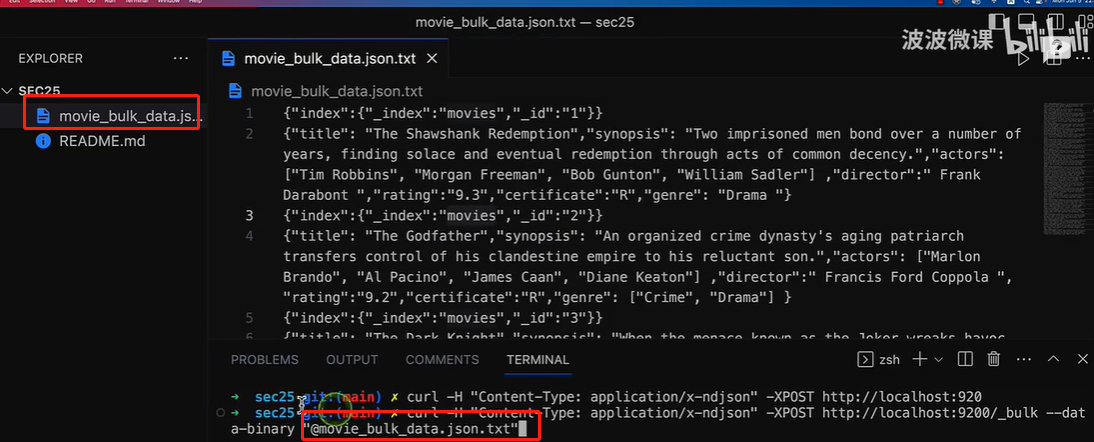Viewport: 1094px width, 442px height.
Task: Click the info icon beside README.md
Action: click(43, 142)
